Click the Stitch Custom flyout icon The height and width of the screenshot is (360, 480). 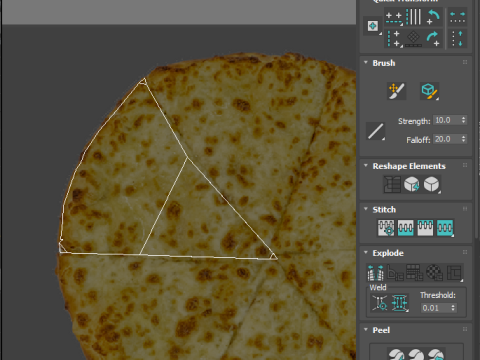445,228
